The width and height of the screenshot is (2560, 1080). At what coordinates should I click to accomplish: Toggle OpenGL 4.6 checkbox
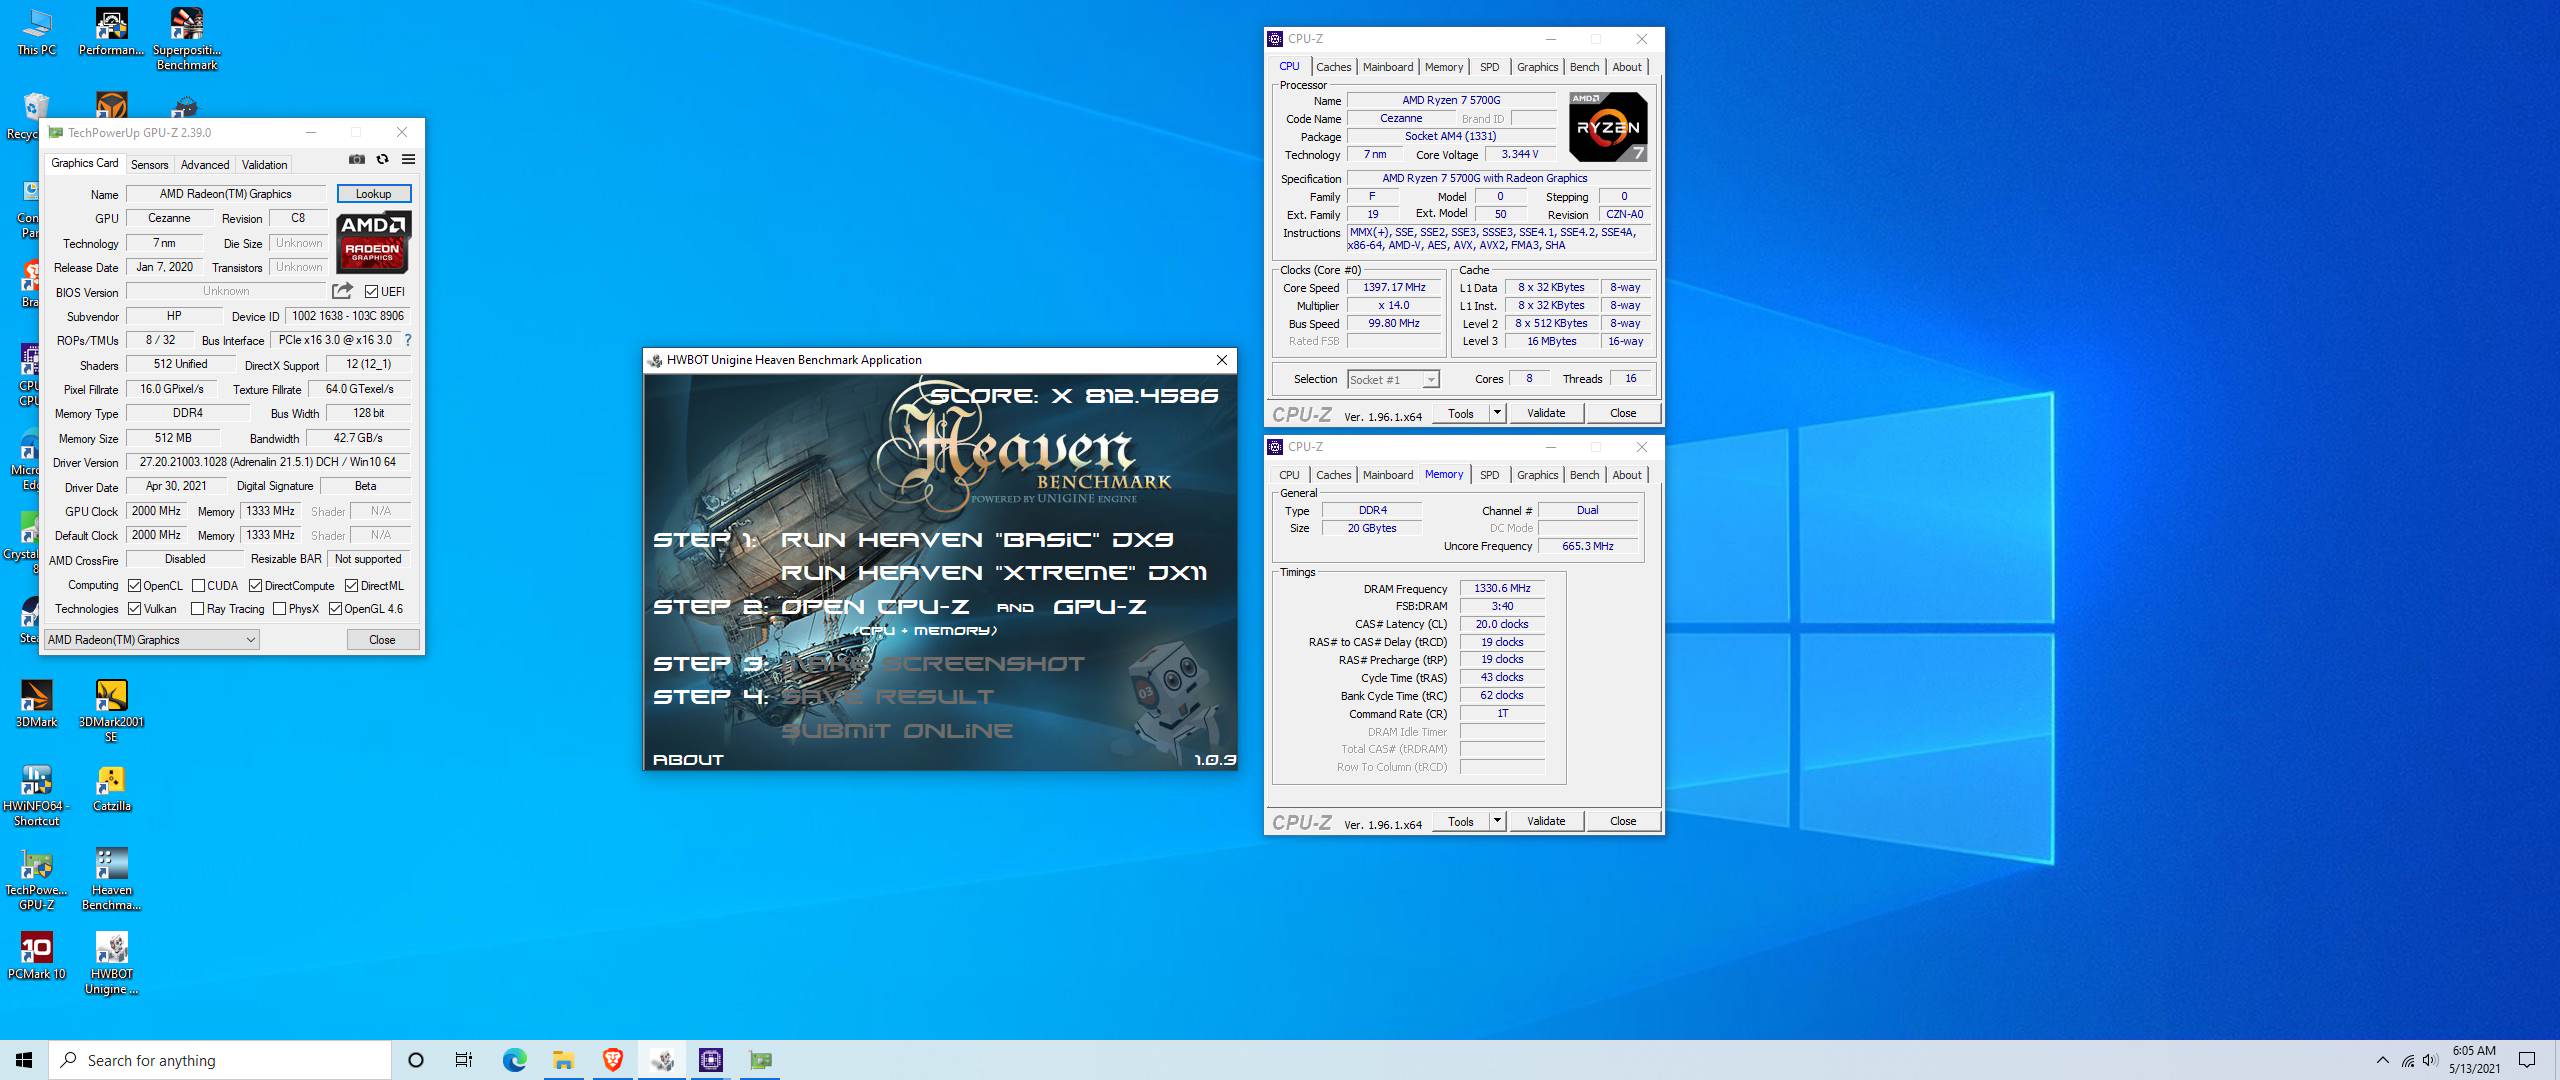pos(335,609)
